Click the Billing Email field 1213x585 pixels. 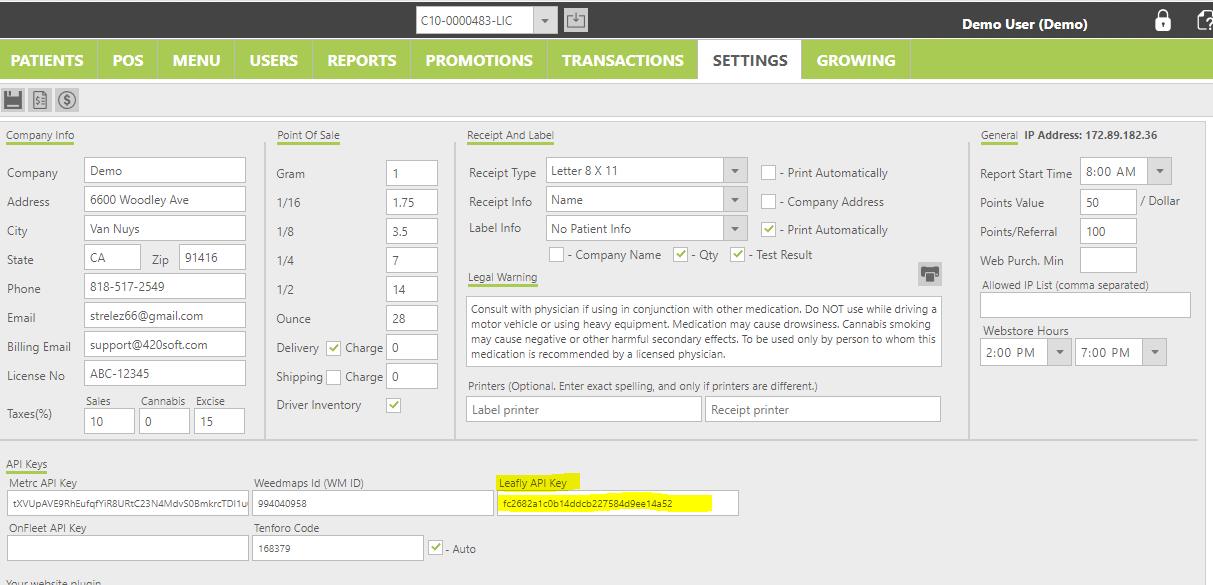165,344
